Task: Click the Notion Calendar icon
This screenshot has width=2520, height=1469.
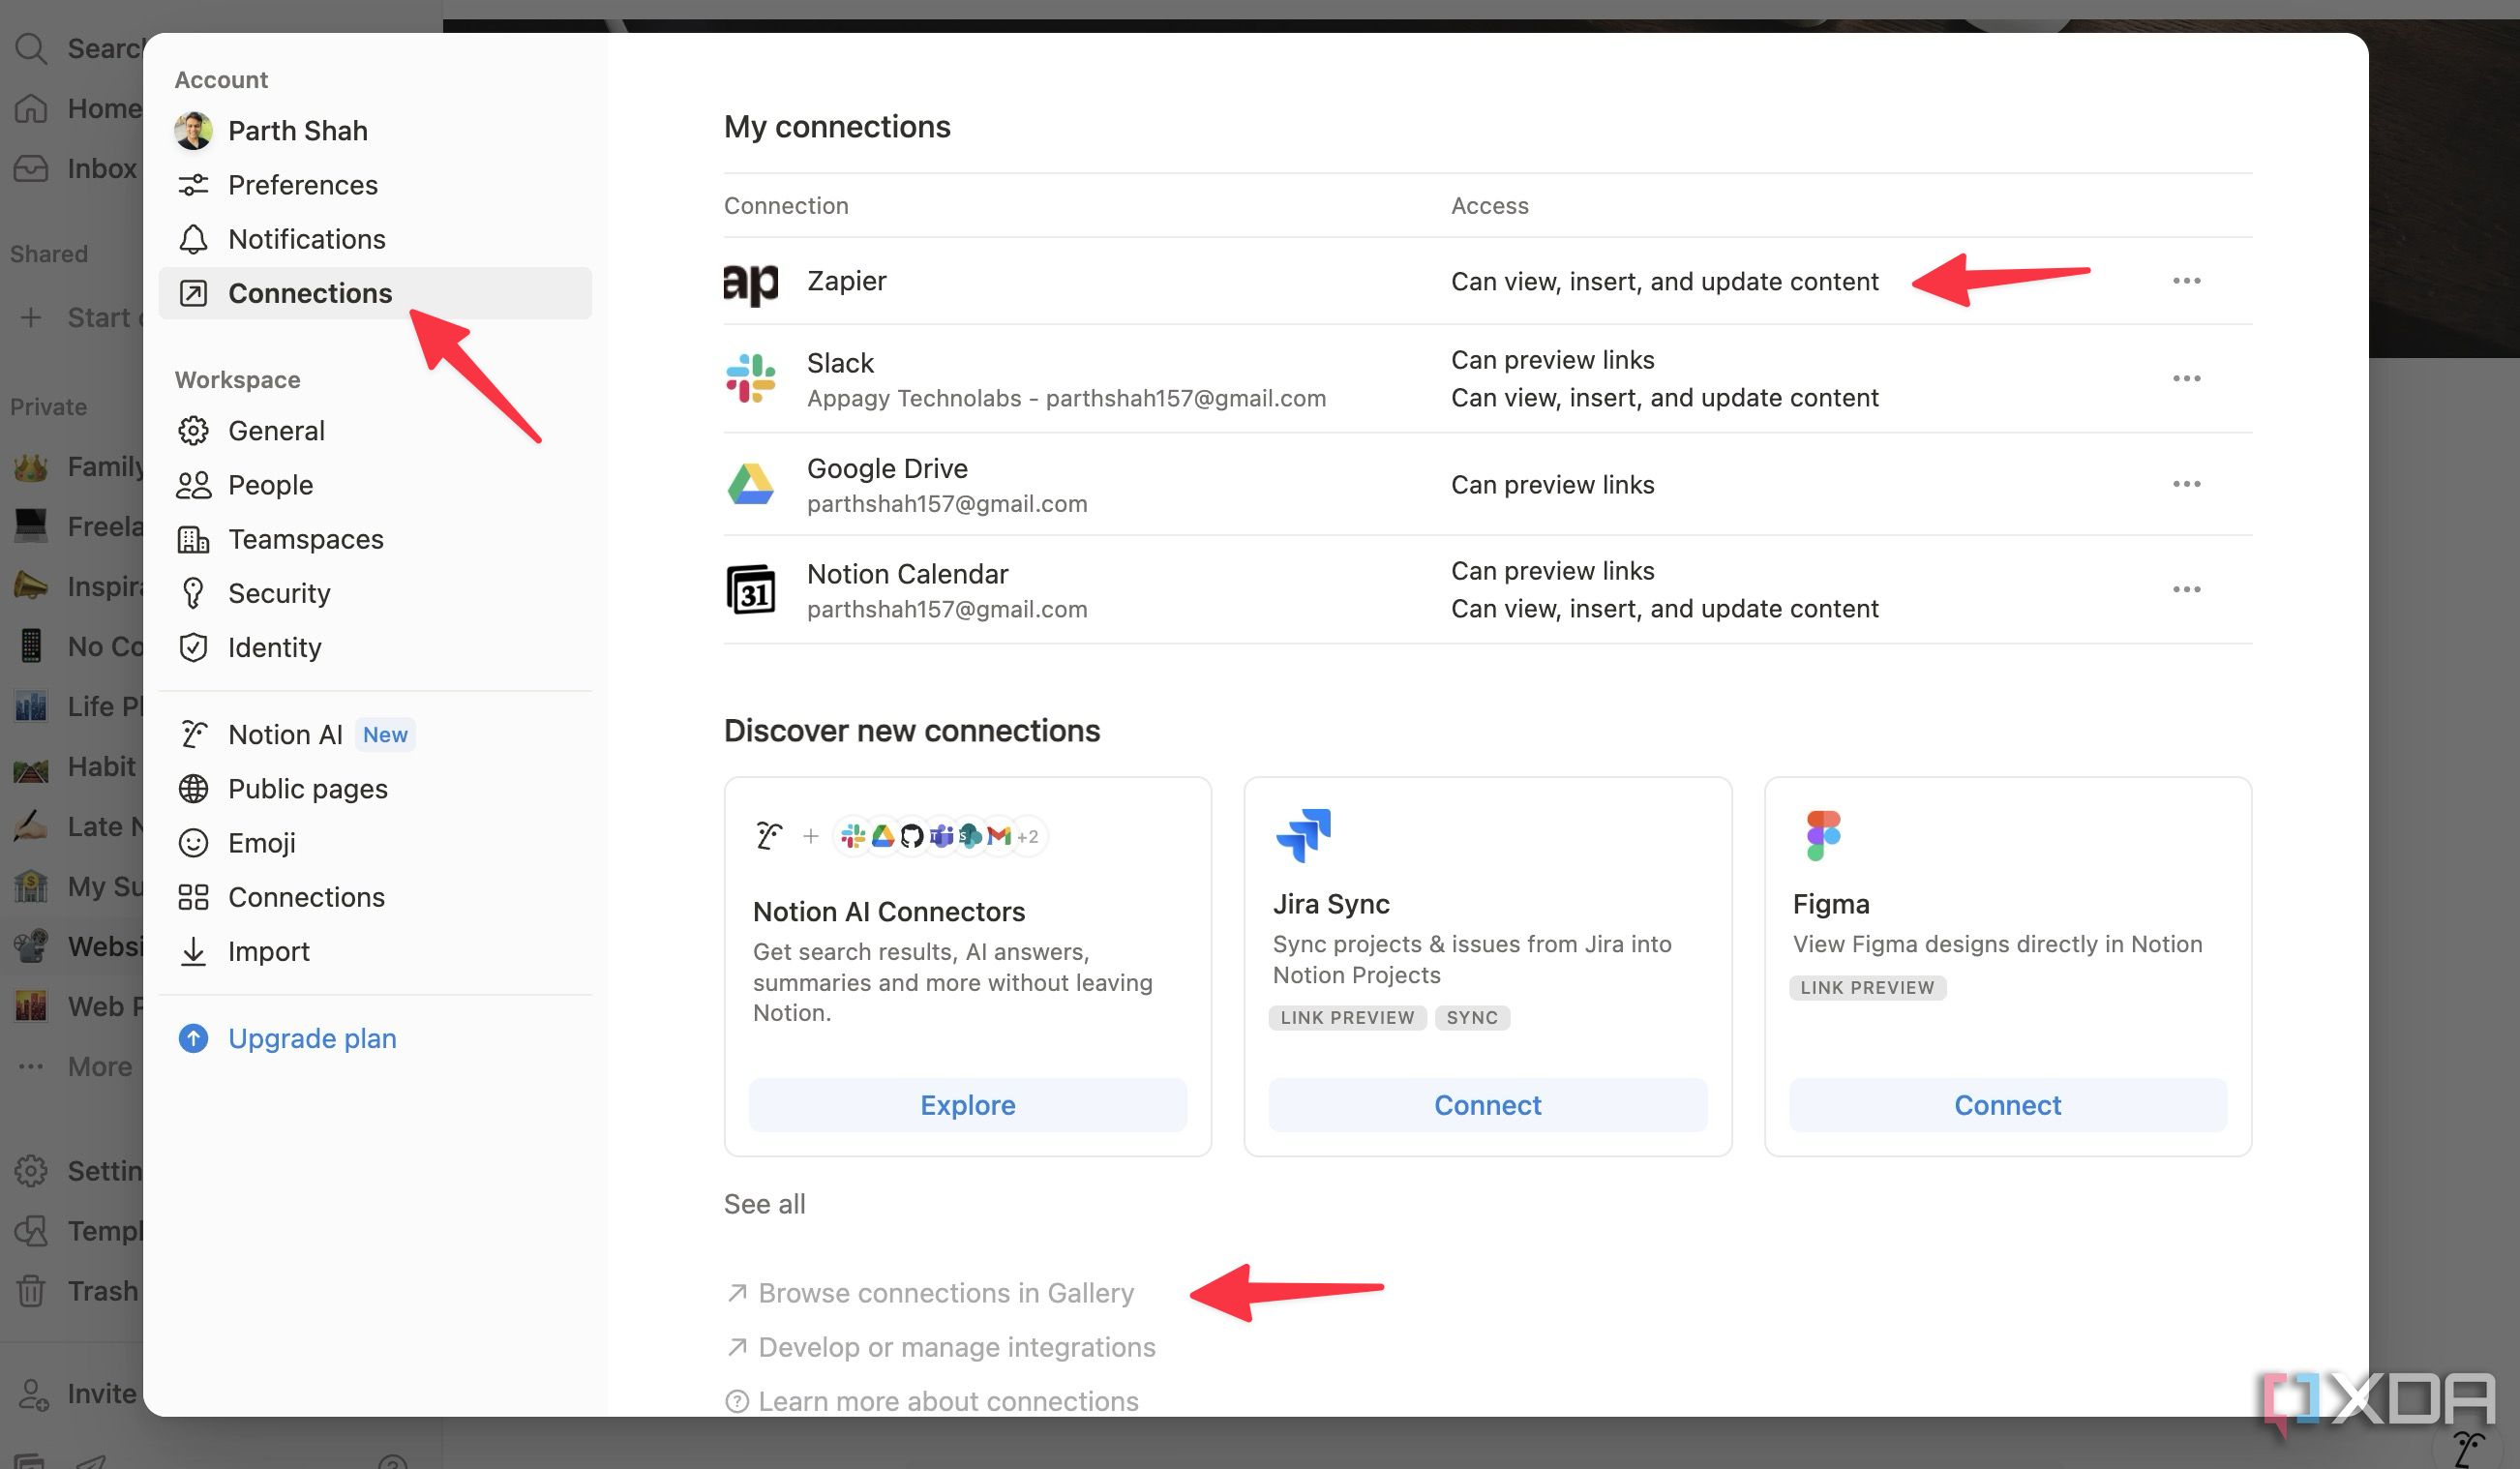Action: pyautogui.click(x=750, y=589)
